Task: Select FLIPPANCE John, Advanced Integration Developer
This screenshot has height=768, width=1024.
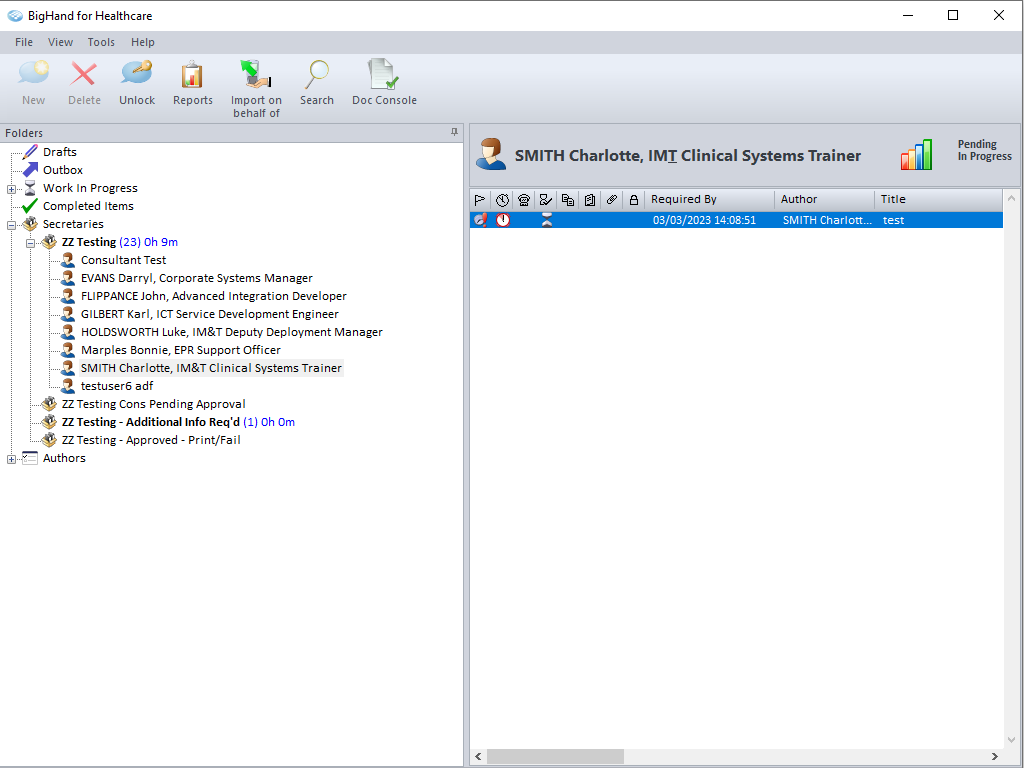Action: [x=214, y=296]
